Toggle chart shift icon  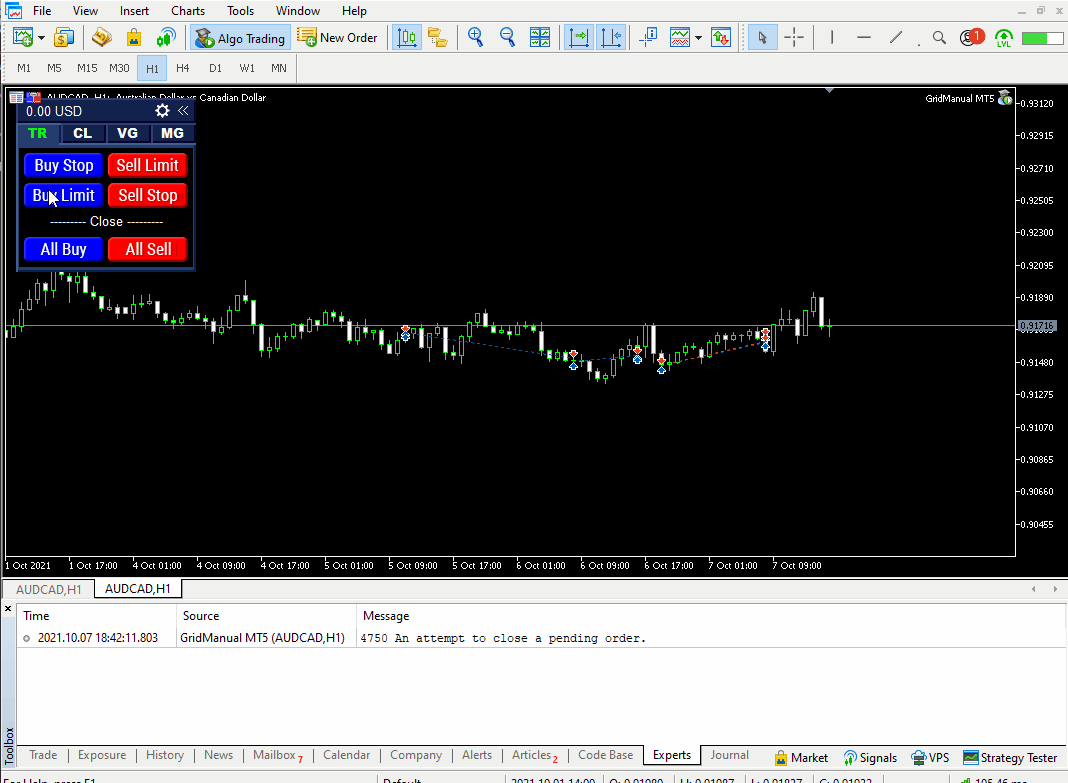pyautogui.click(x=611, y=37)
